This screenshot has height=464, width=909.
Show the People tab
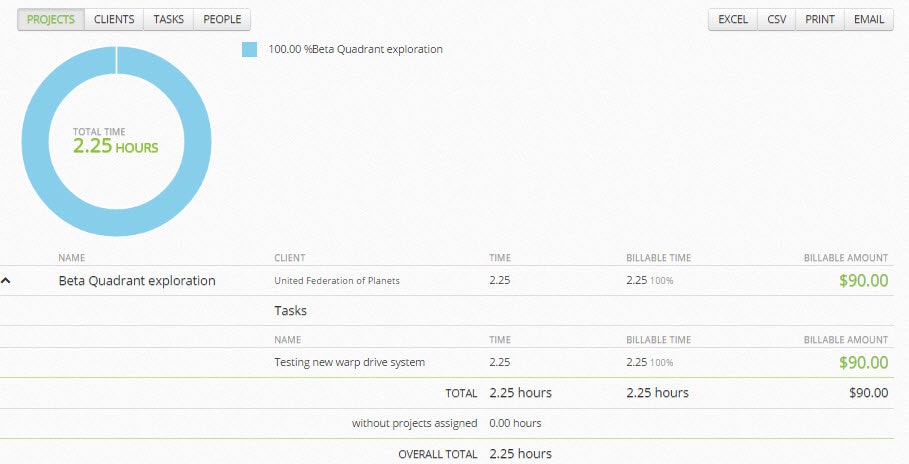pos(222,19)
